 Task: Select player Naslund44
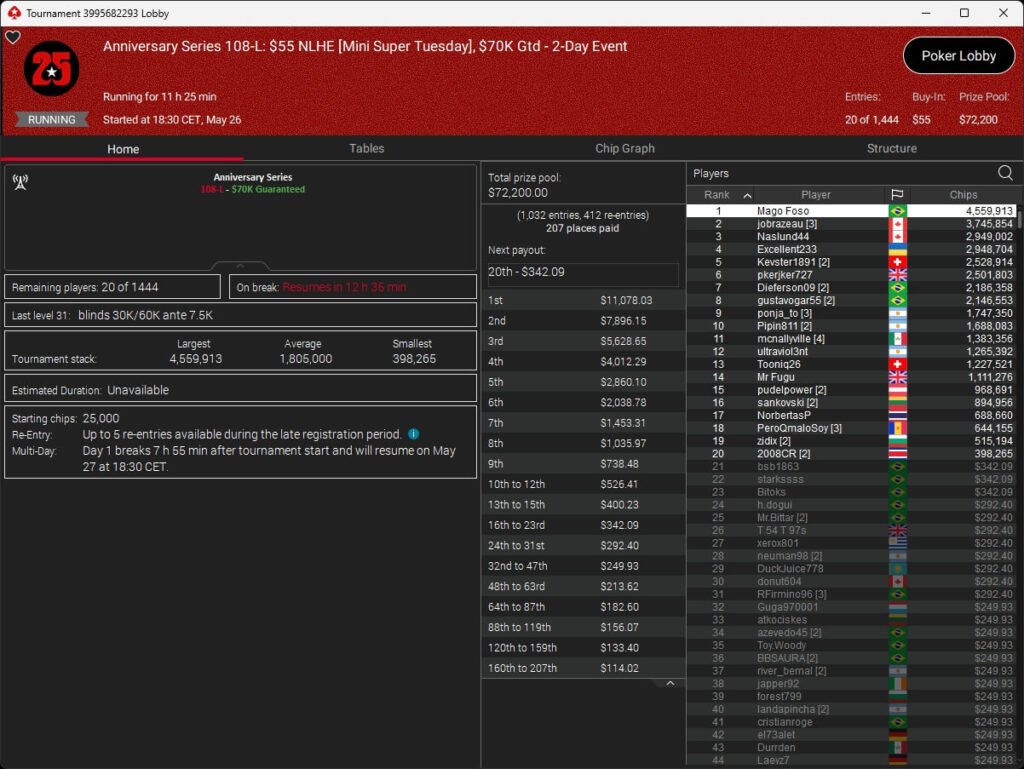coord(852,236)
